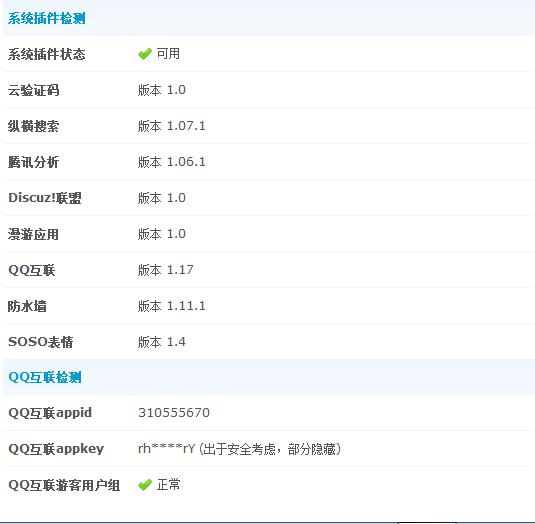Click the 版本 1.06.1 value
Image resolution: width=535 pixels, height=524 pixels.
click(172, 162)
